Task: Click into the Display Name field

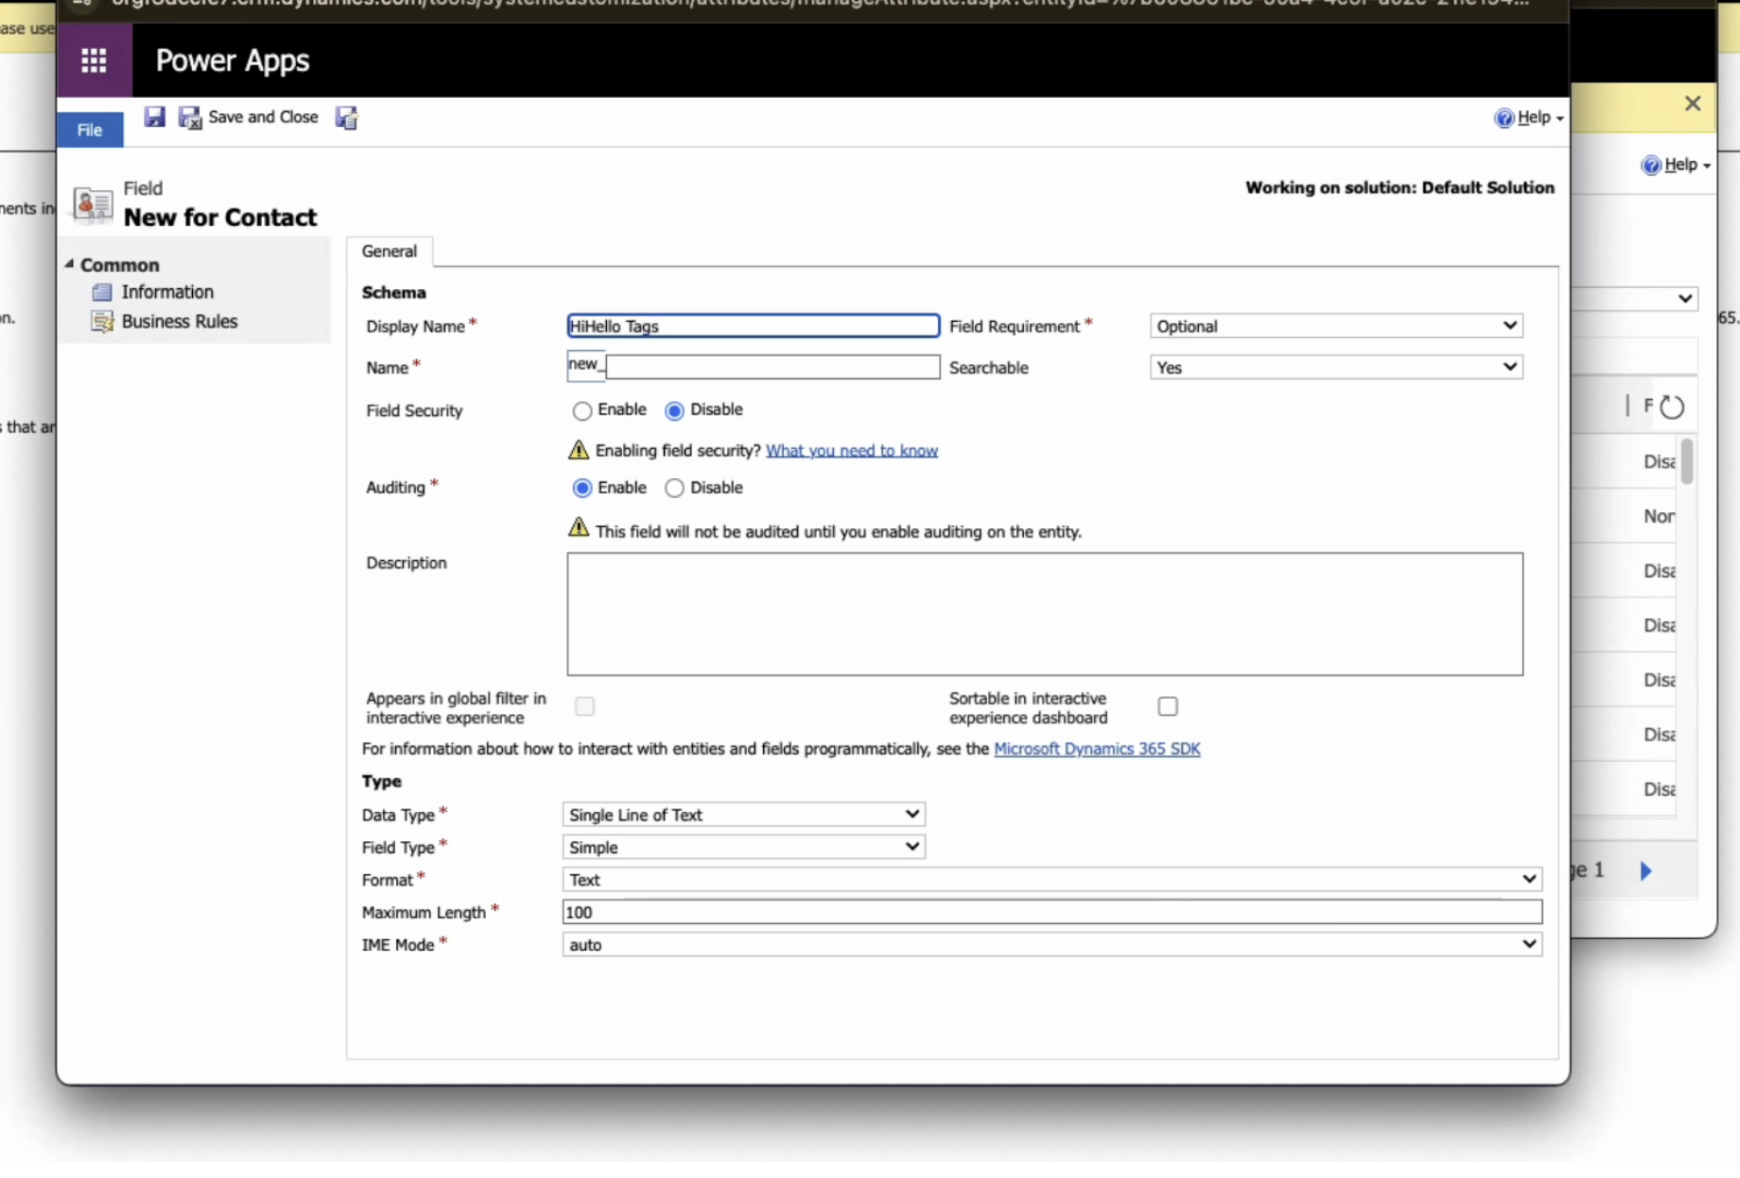Action: (x=753, y=326)
